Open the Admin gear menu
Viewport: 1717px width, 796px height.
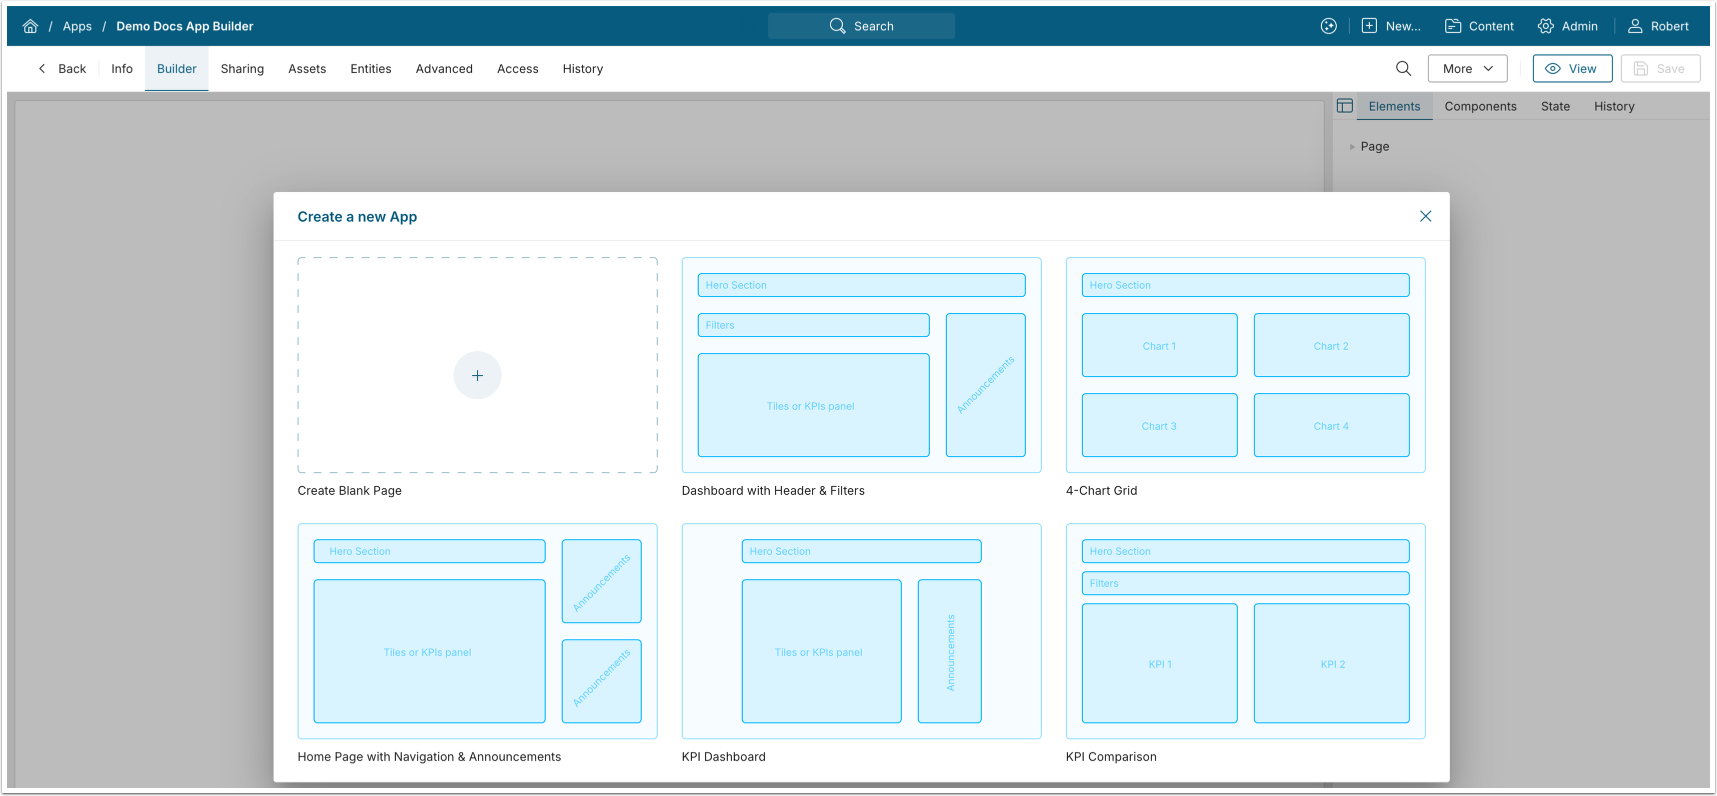click(1567, 26)
